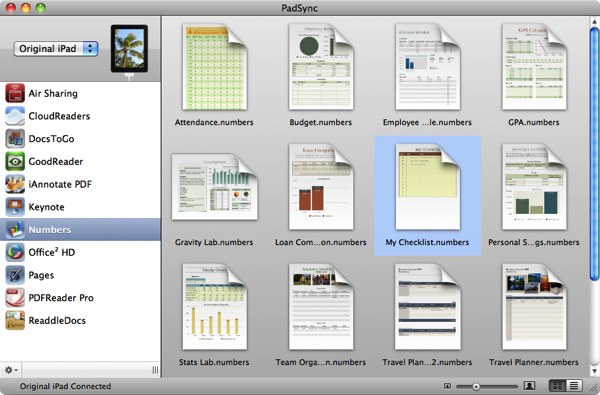
Task: Click the 'Pages' sidebar label
Action: pyautogui.click(x=41, y=275)
